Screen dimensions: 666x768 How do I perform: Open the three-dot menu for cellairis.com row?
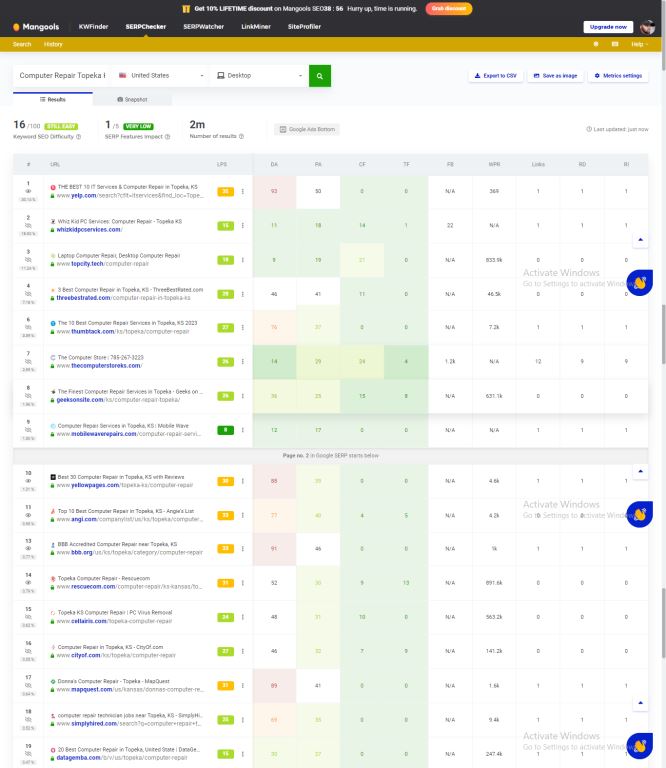(x=242, y=617)
